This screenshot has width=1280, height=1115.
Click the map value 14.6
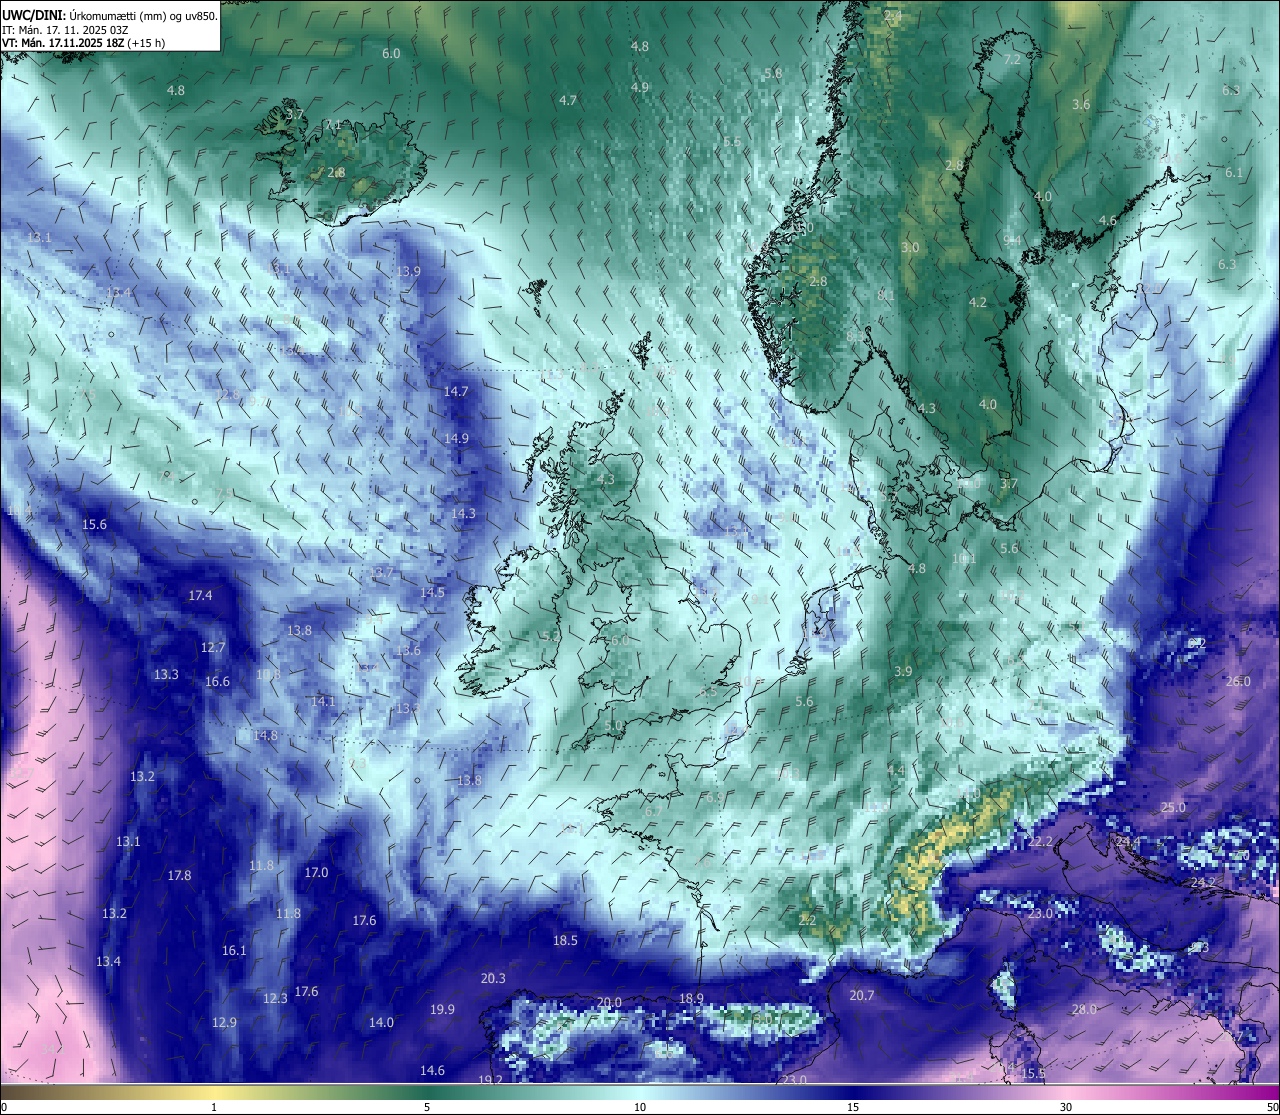pos(432,1070)
